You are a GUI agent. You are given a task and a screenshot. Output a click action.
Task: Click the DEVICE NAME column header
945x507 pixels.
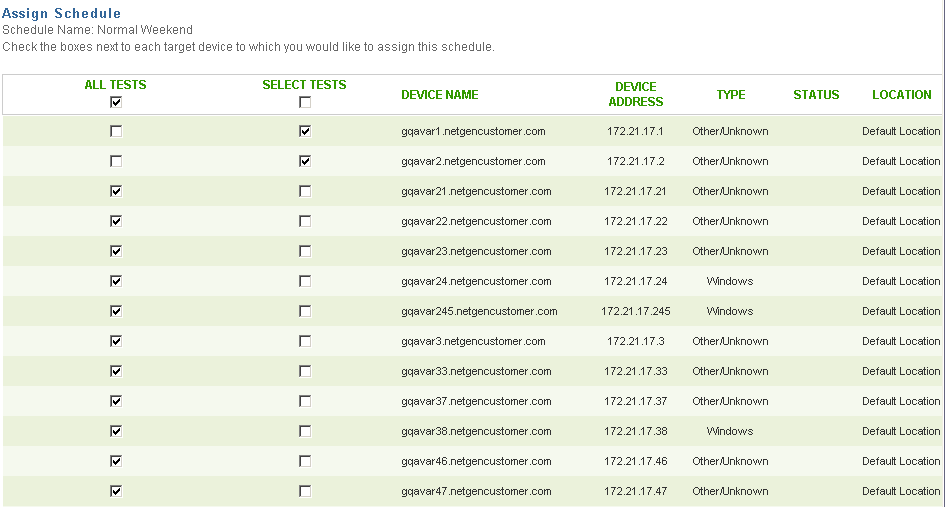pyautogui.click(x=439, y=95)
